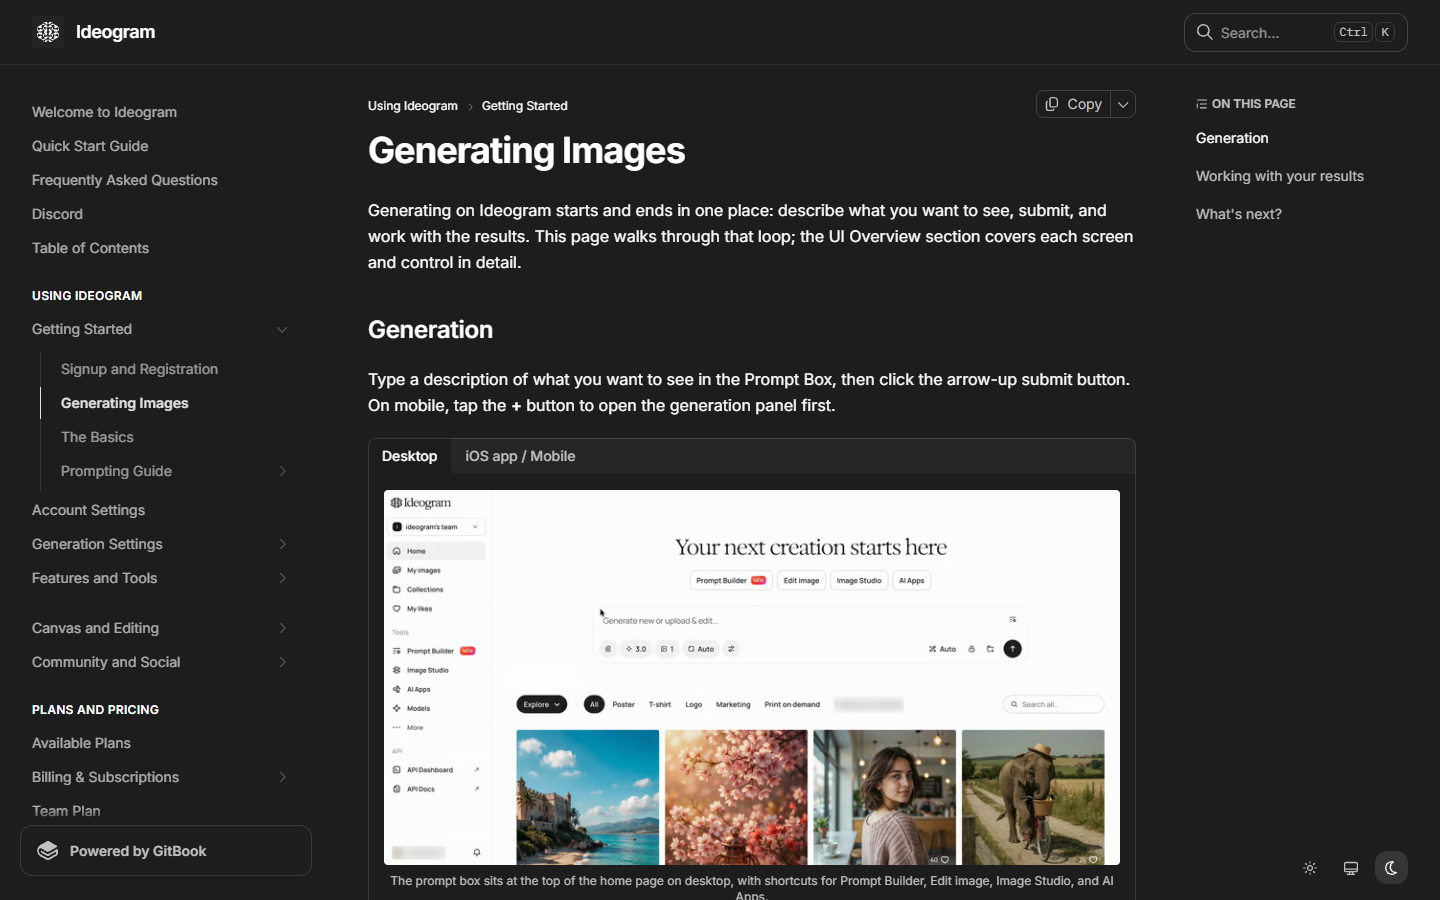Image resolution: width=1440 pixels, height=900 pixels.
Task: Open the Search field
Action: [x=1295, y=32]
